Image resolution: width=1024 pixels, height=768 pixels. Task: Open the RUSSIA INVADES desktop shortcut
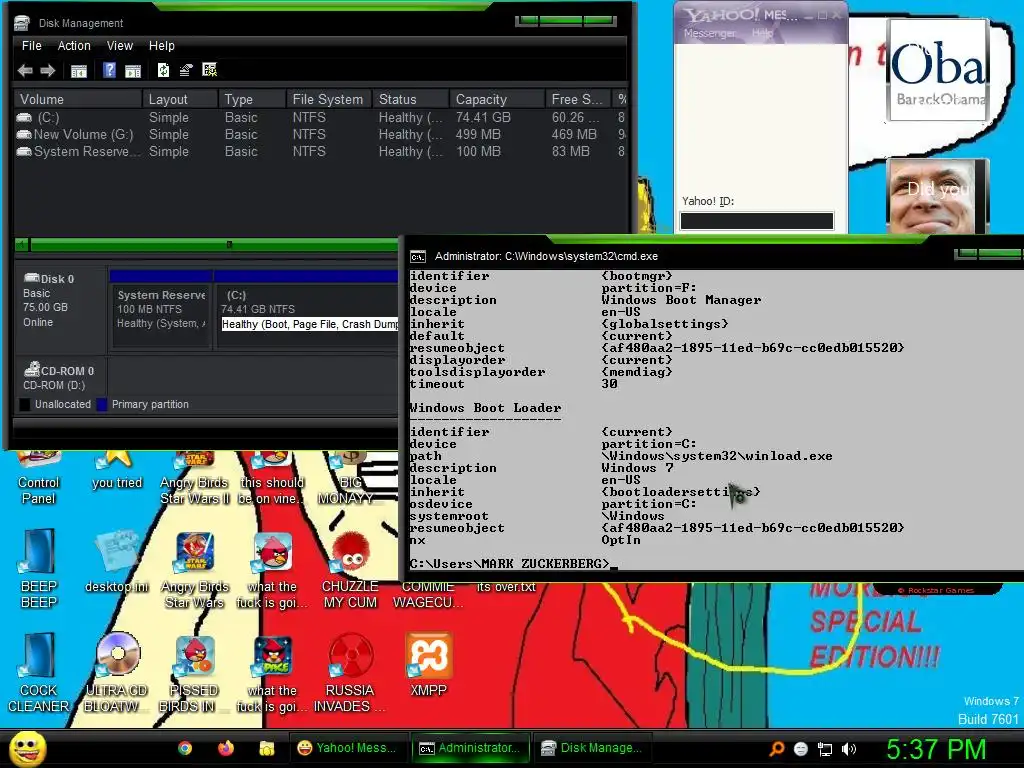350,673
